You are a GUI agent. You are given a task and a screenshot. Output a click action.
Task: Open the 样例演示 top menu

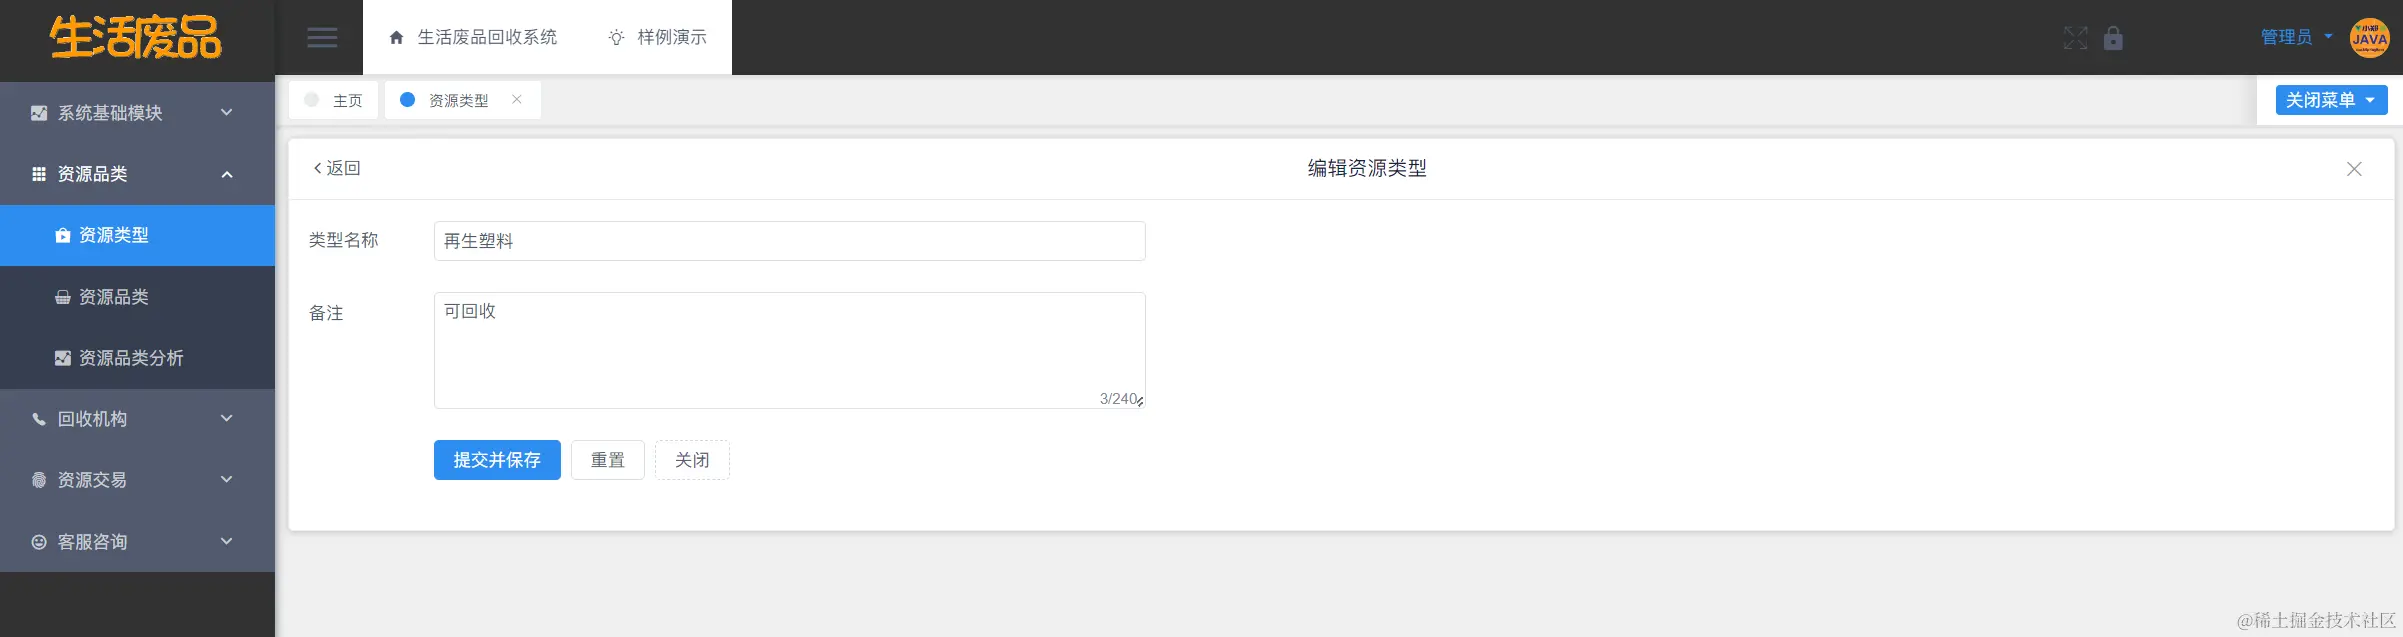[x=657, y=37]
